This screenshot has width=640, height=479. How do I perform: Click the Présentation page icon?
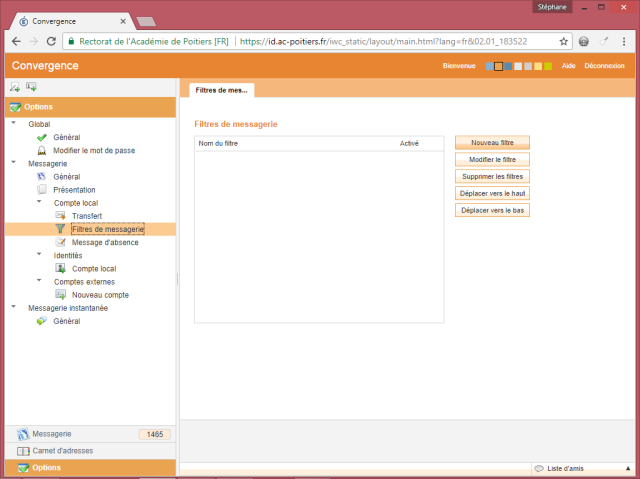(41, 189)
